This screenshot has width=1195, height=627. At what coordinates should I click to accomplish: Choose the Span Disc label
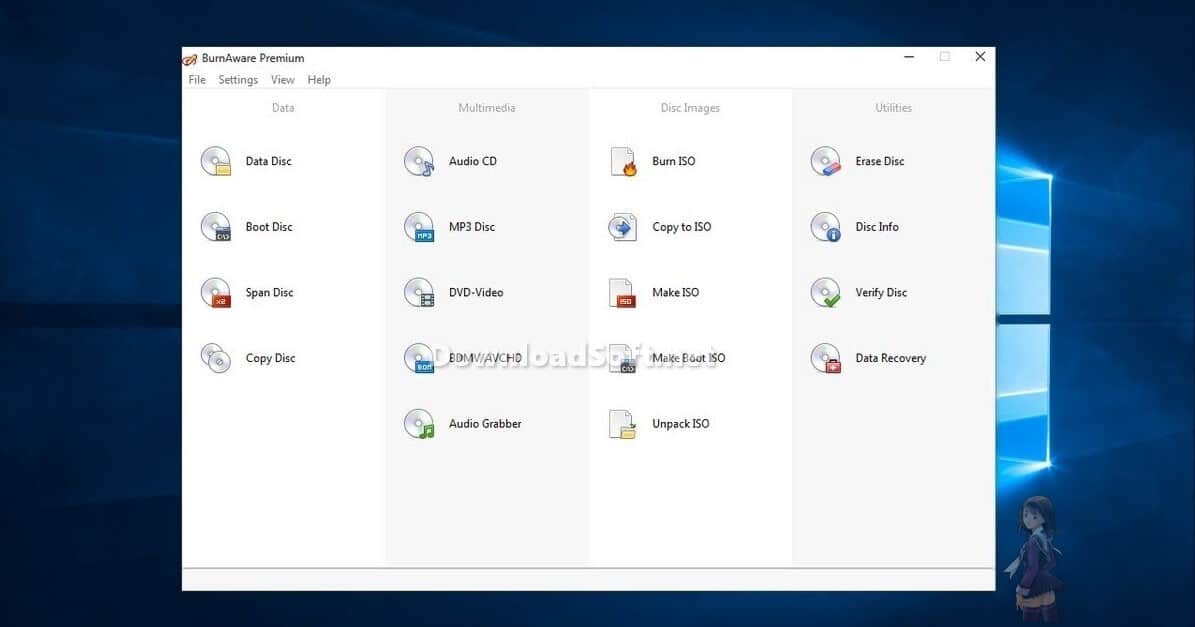coord(269,293)
